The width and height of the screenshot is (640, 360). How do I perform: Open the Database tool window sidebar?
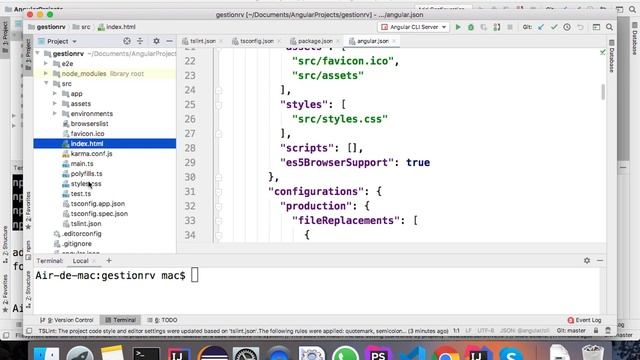click(x=611, y=56)
